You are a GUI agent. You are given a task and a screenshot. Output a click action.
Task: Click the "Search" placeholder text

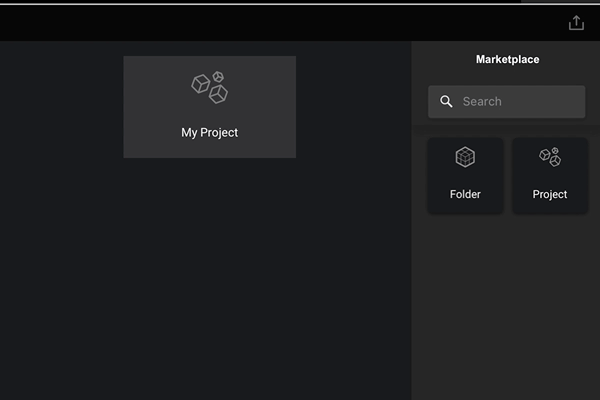[x=482, y=102]
